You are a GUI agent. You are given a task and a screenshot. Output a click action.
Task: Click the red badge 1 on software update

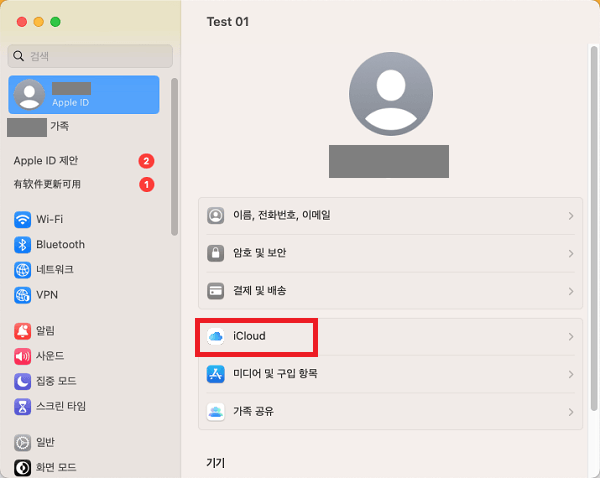pyautogui.click(x=146, y=184)
